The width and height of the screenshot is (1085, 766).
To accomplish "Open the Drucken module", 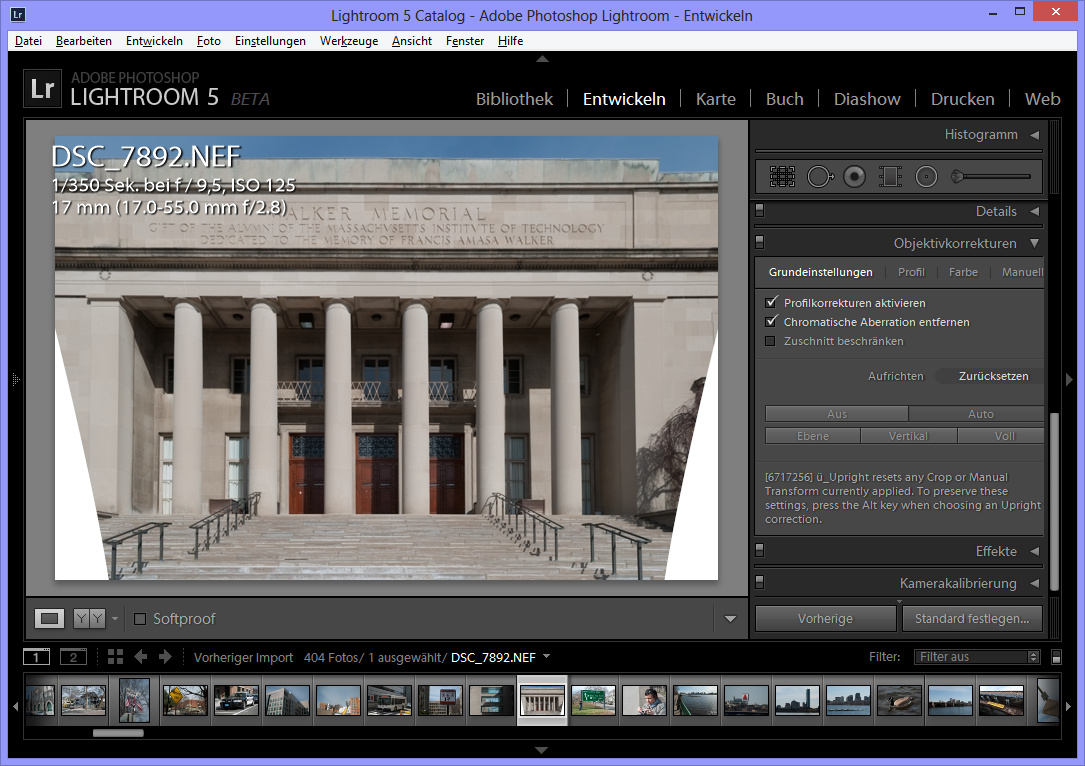I will pos(963,99).
